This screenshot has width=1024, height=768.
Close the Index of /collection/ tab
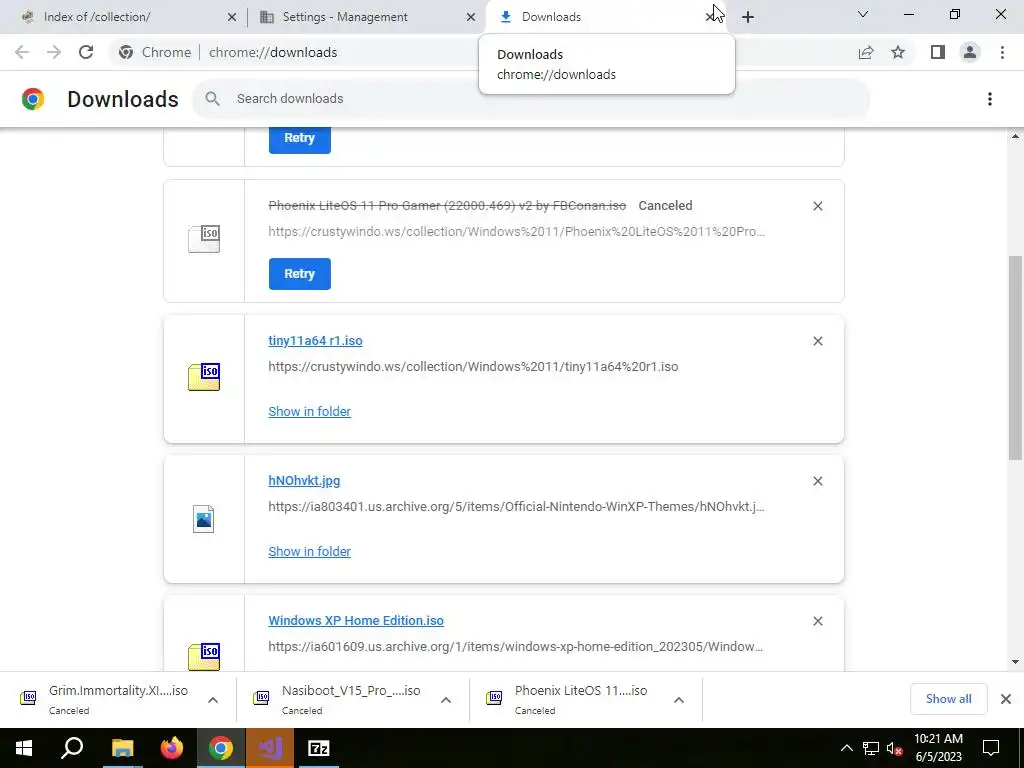tap(232, 17)
